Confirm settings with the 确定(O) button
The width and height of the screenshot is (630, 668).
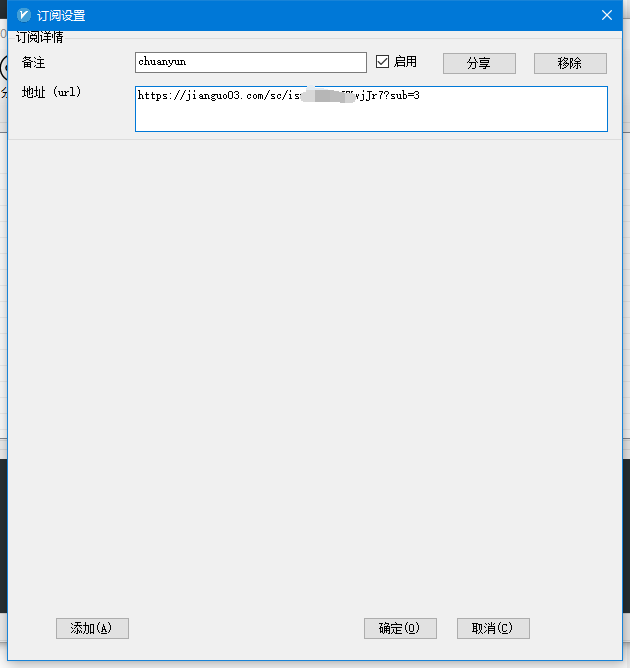(x=400, y=628)
